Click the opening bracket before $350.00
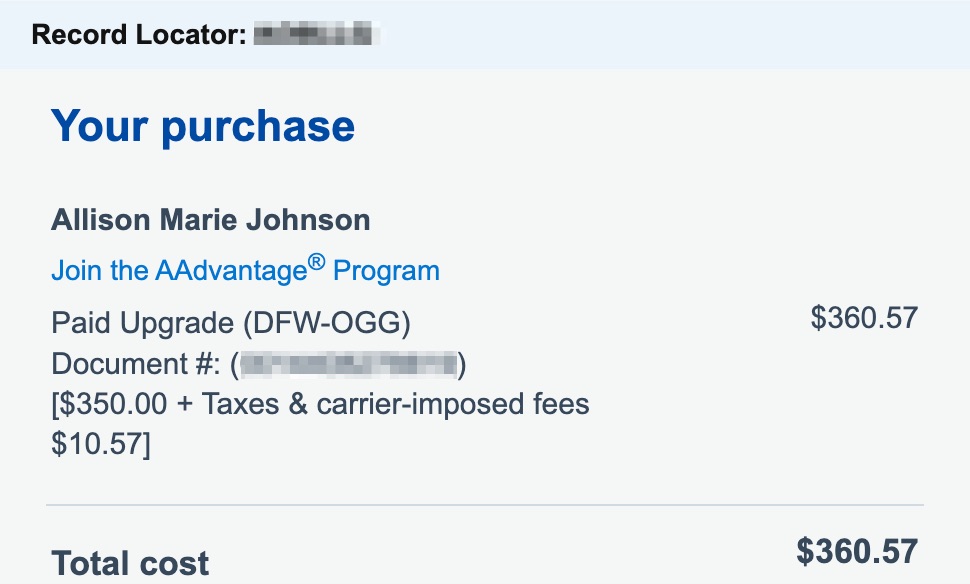This screenshot has height=584, width=970. [55, 404]
